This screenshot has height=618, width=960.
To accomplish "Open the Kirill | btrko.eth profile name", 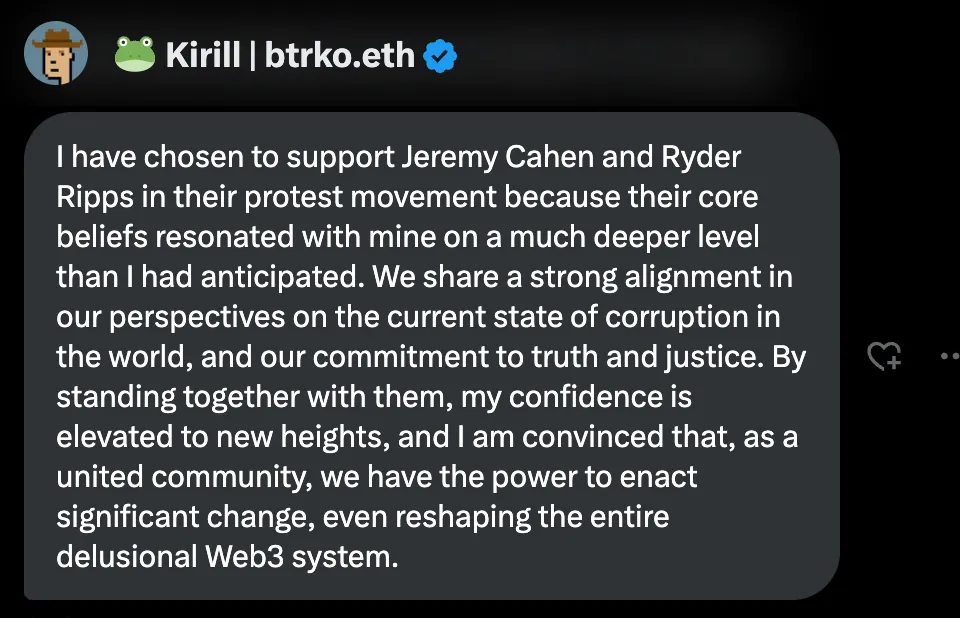I will pyautogui.click(x=290, y=55).
